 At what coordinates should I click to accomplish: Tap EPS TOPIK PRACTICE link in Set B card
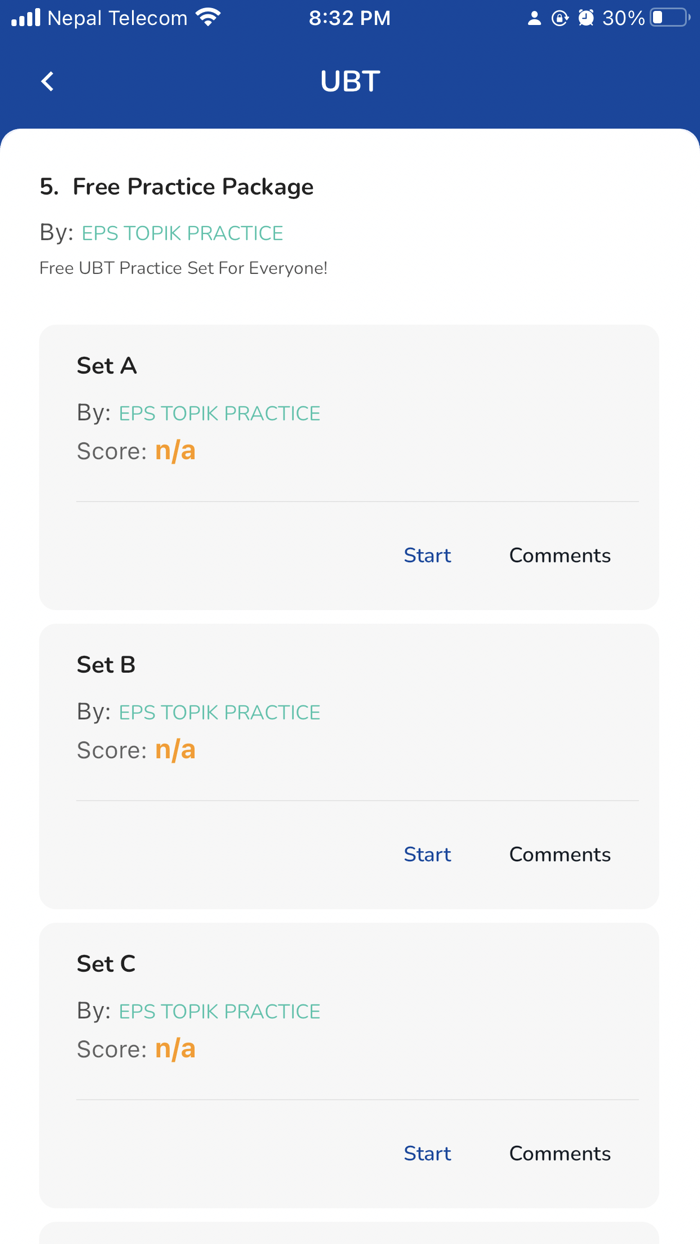[220, 712]
